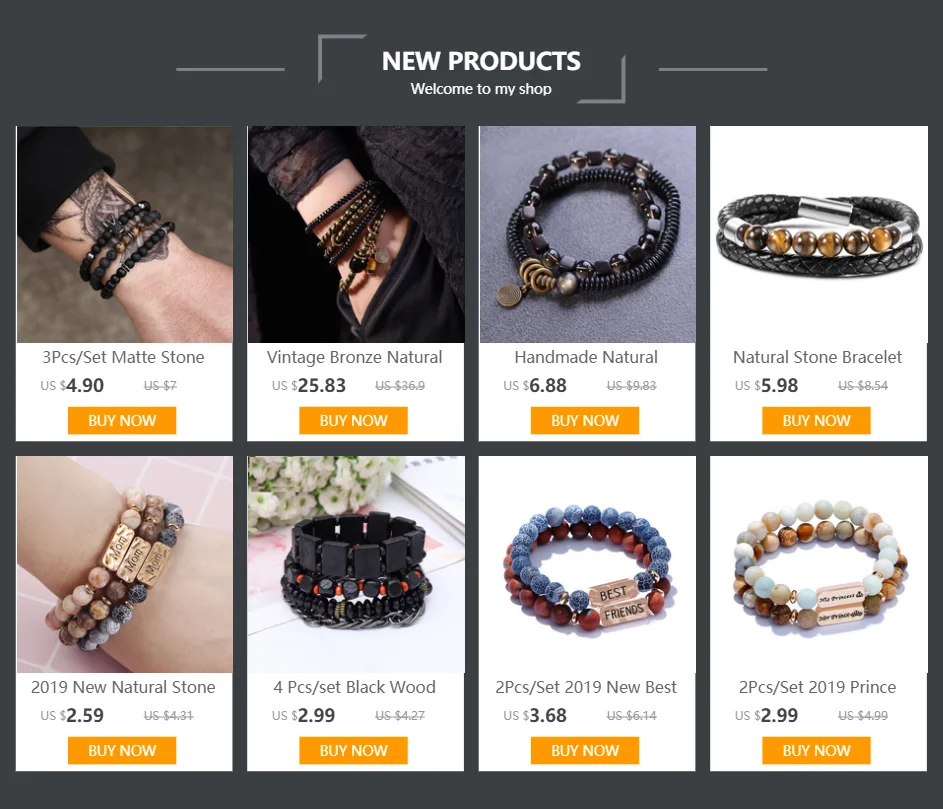This screenshot has height=809, width=943.
Task: Buy the 2Pcs/Set 2019 Prince bracelets
Action: pyautogui.click(x=817, y=751)
